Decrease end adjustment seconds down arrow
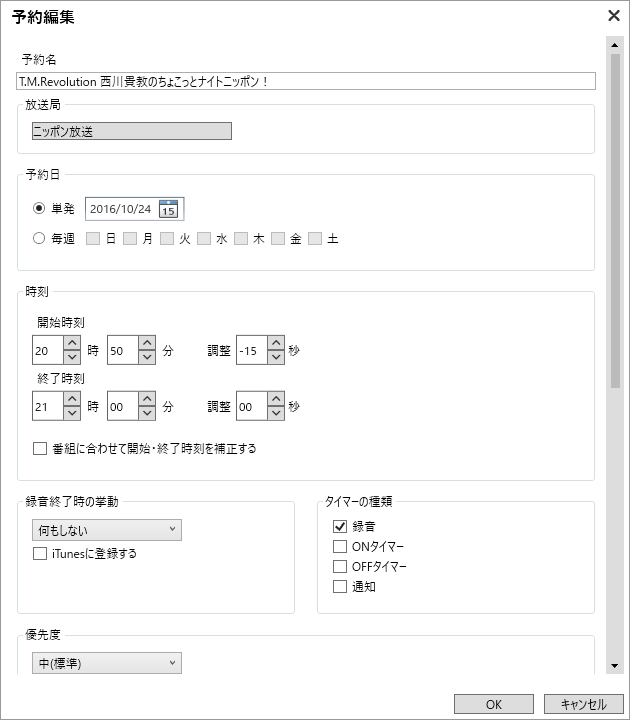Screen dimensions: 630x720 point(276,414)
